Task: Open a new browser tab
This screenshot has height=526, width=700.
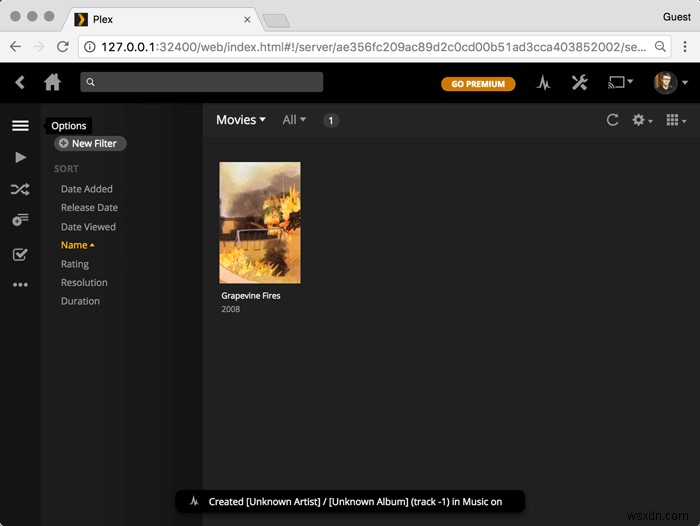Action: point(276,21)
